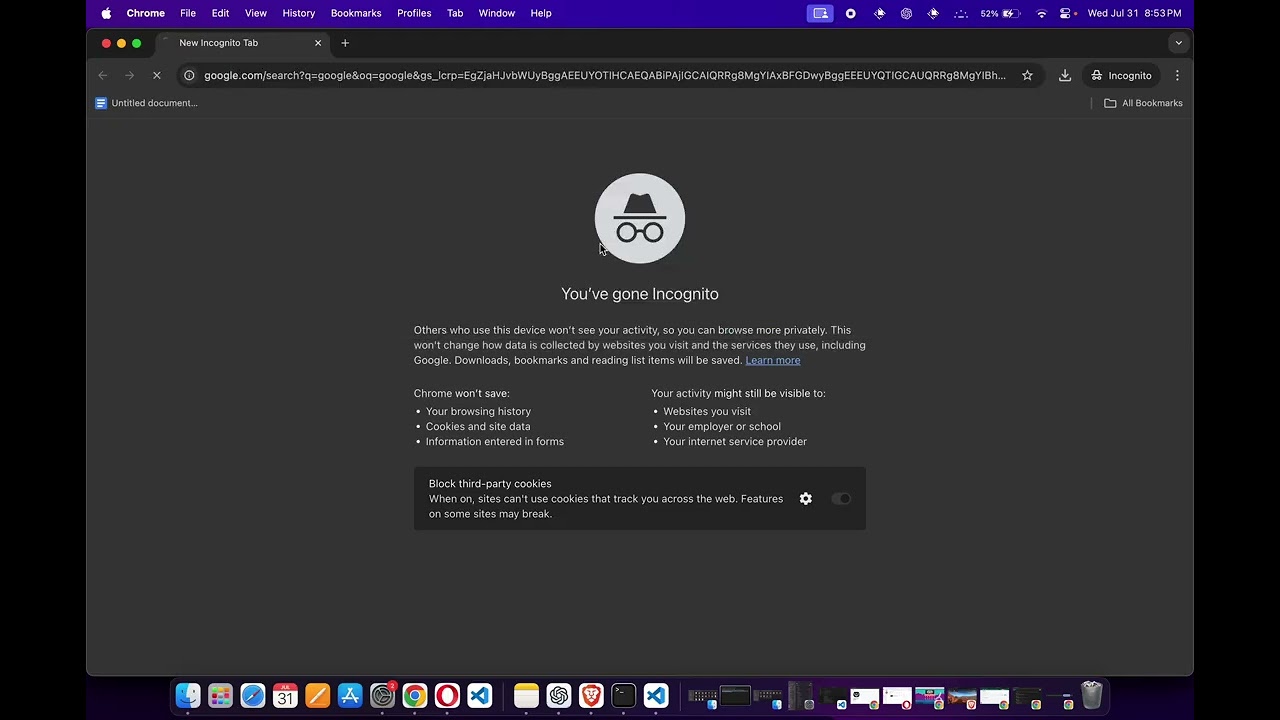Click "Your employer or school" list item

(x=722, y=426)
